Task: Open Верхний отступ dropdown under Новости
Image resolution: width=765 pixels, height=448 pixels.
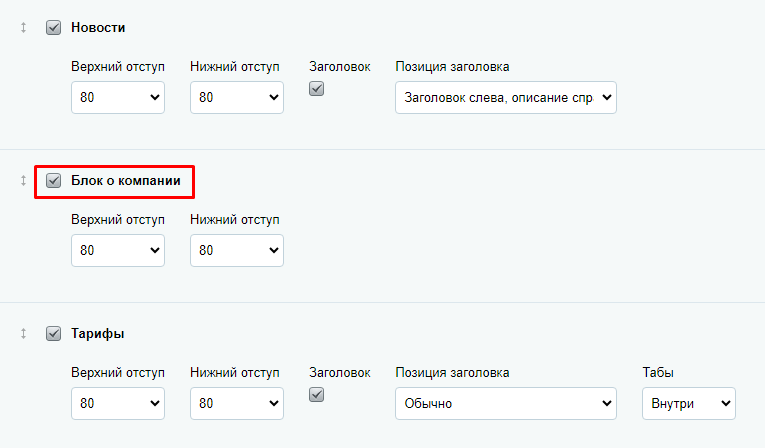Action: (x=118, y=98)
